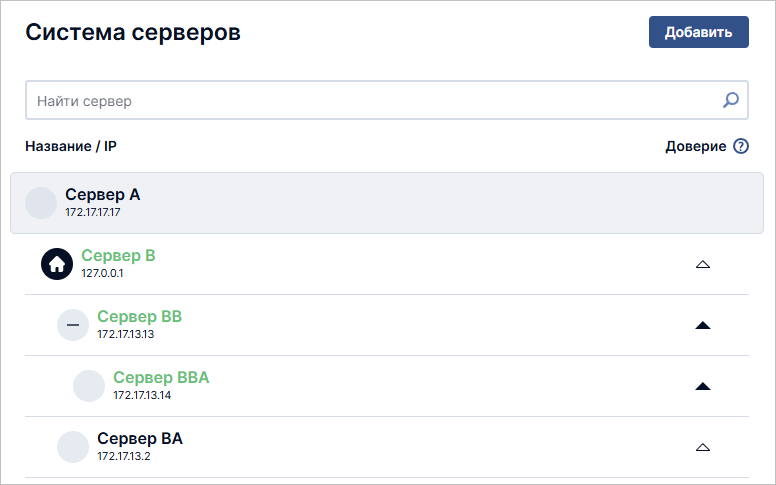This screenshot has width=776, height=485.
Task: Select the Сервер A row
Action: [387, 203]
